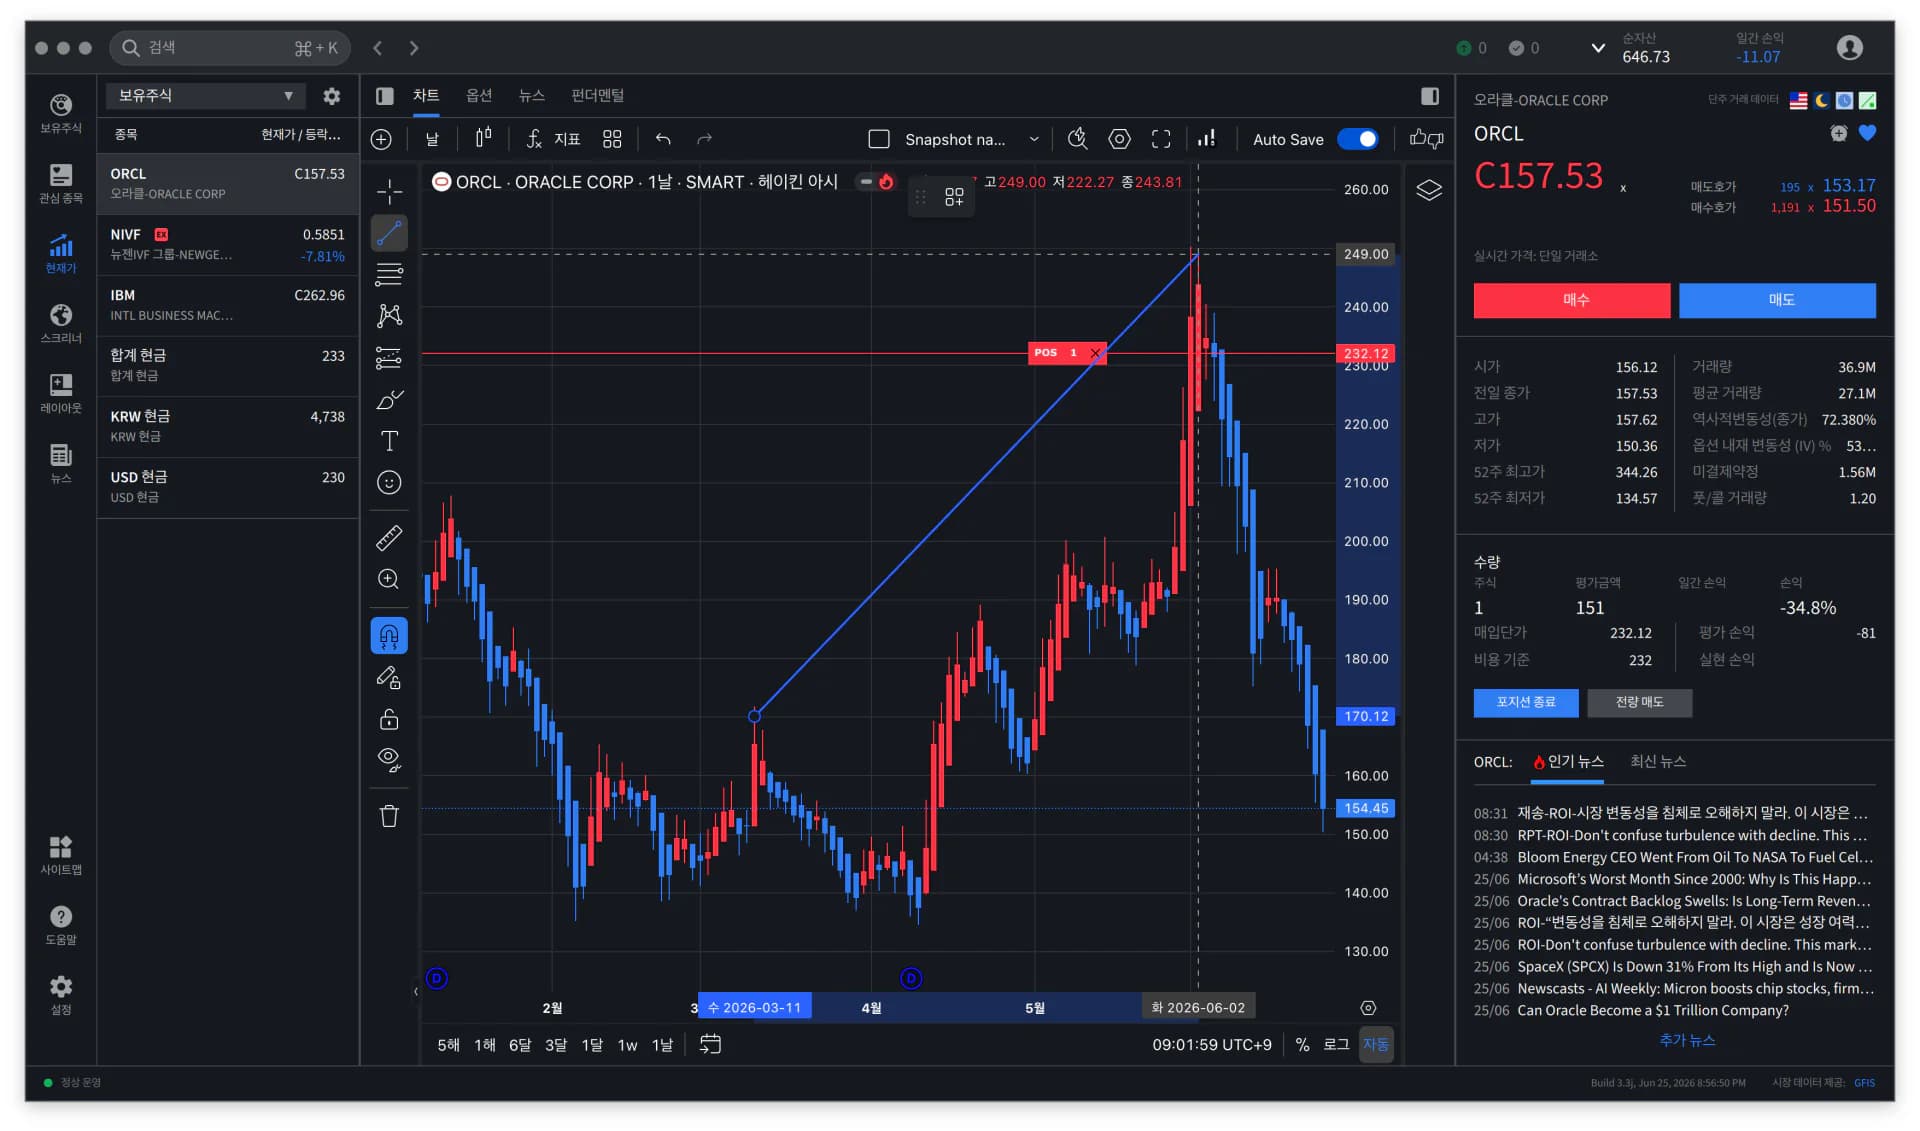Viewport: 1920px width, 1131px height.
Task: Toggle the Auto Save switch
Action: pos(1357,139)
